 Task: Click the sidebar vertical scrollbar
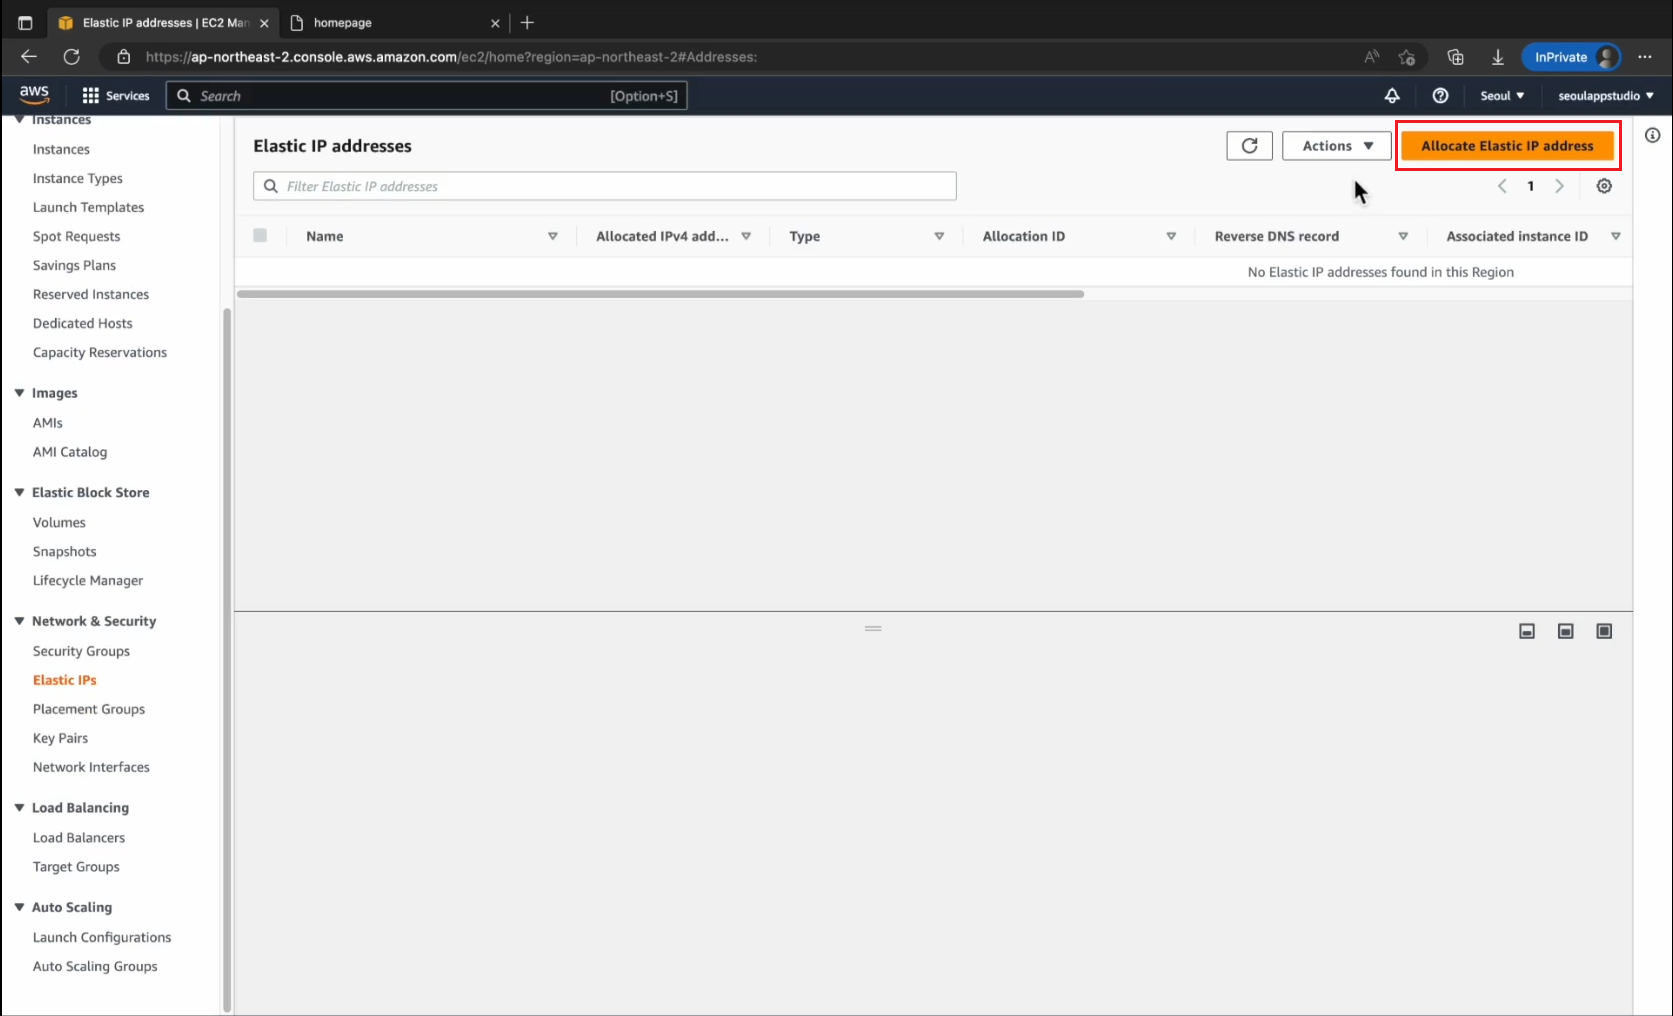pyautogui.click(x=227, y=660)
